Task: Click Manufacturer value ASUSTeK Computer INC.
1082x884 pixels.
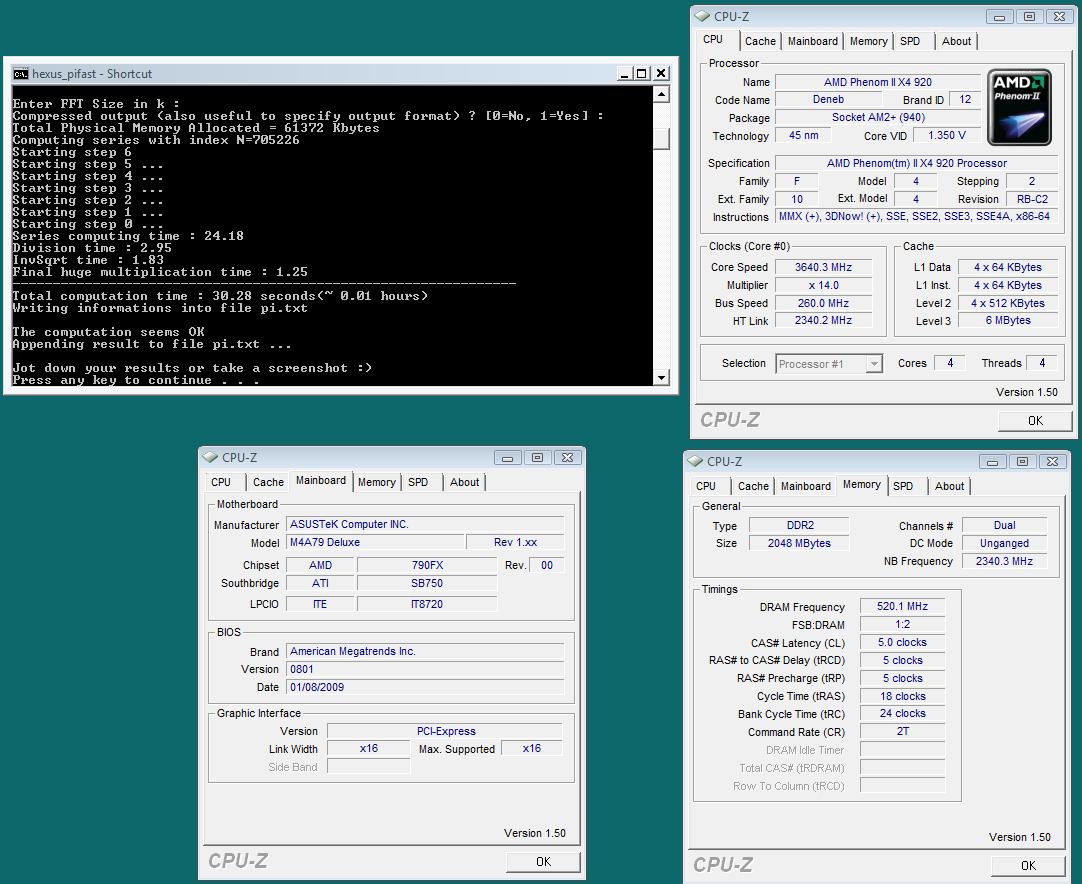Action: coord(424,524)
